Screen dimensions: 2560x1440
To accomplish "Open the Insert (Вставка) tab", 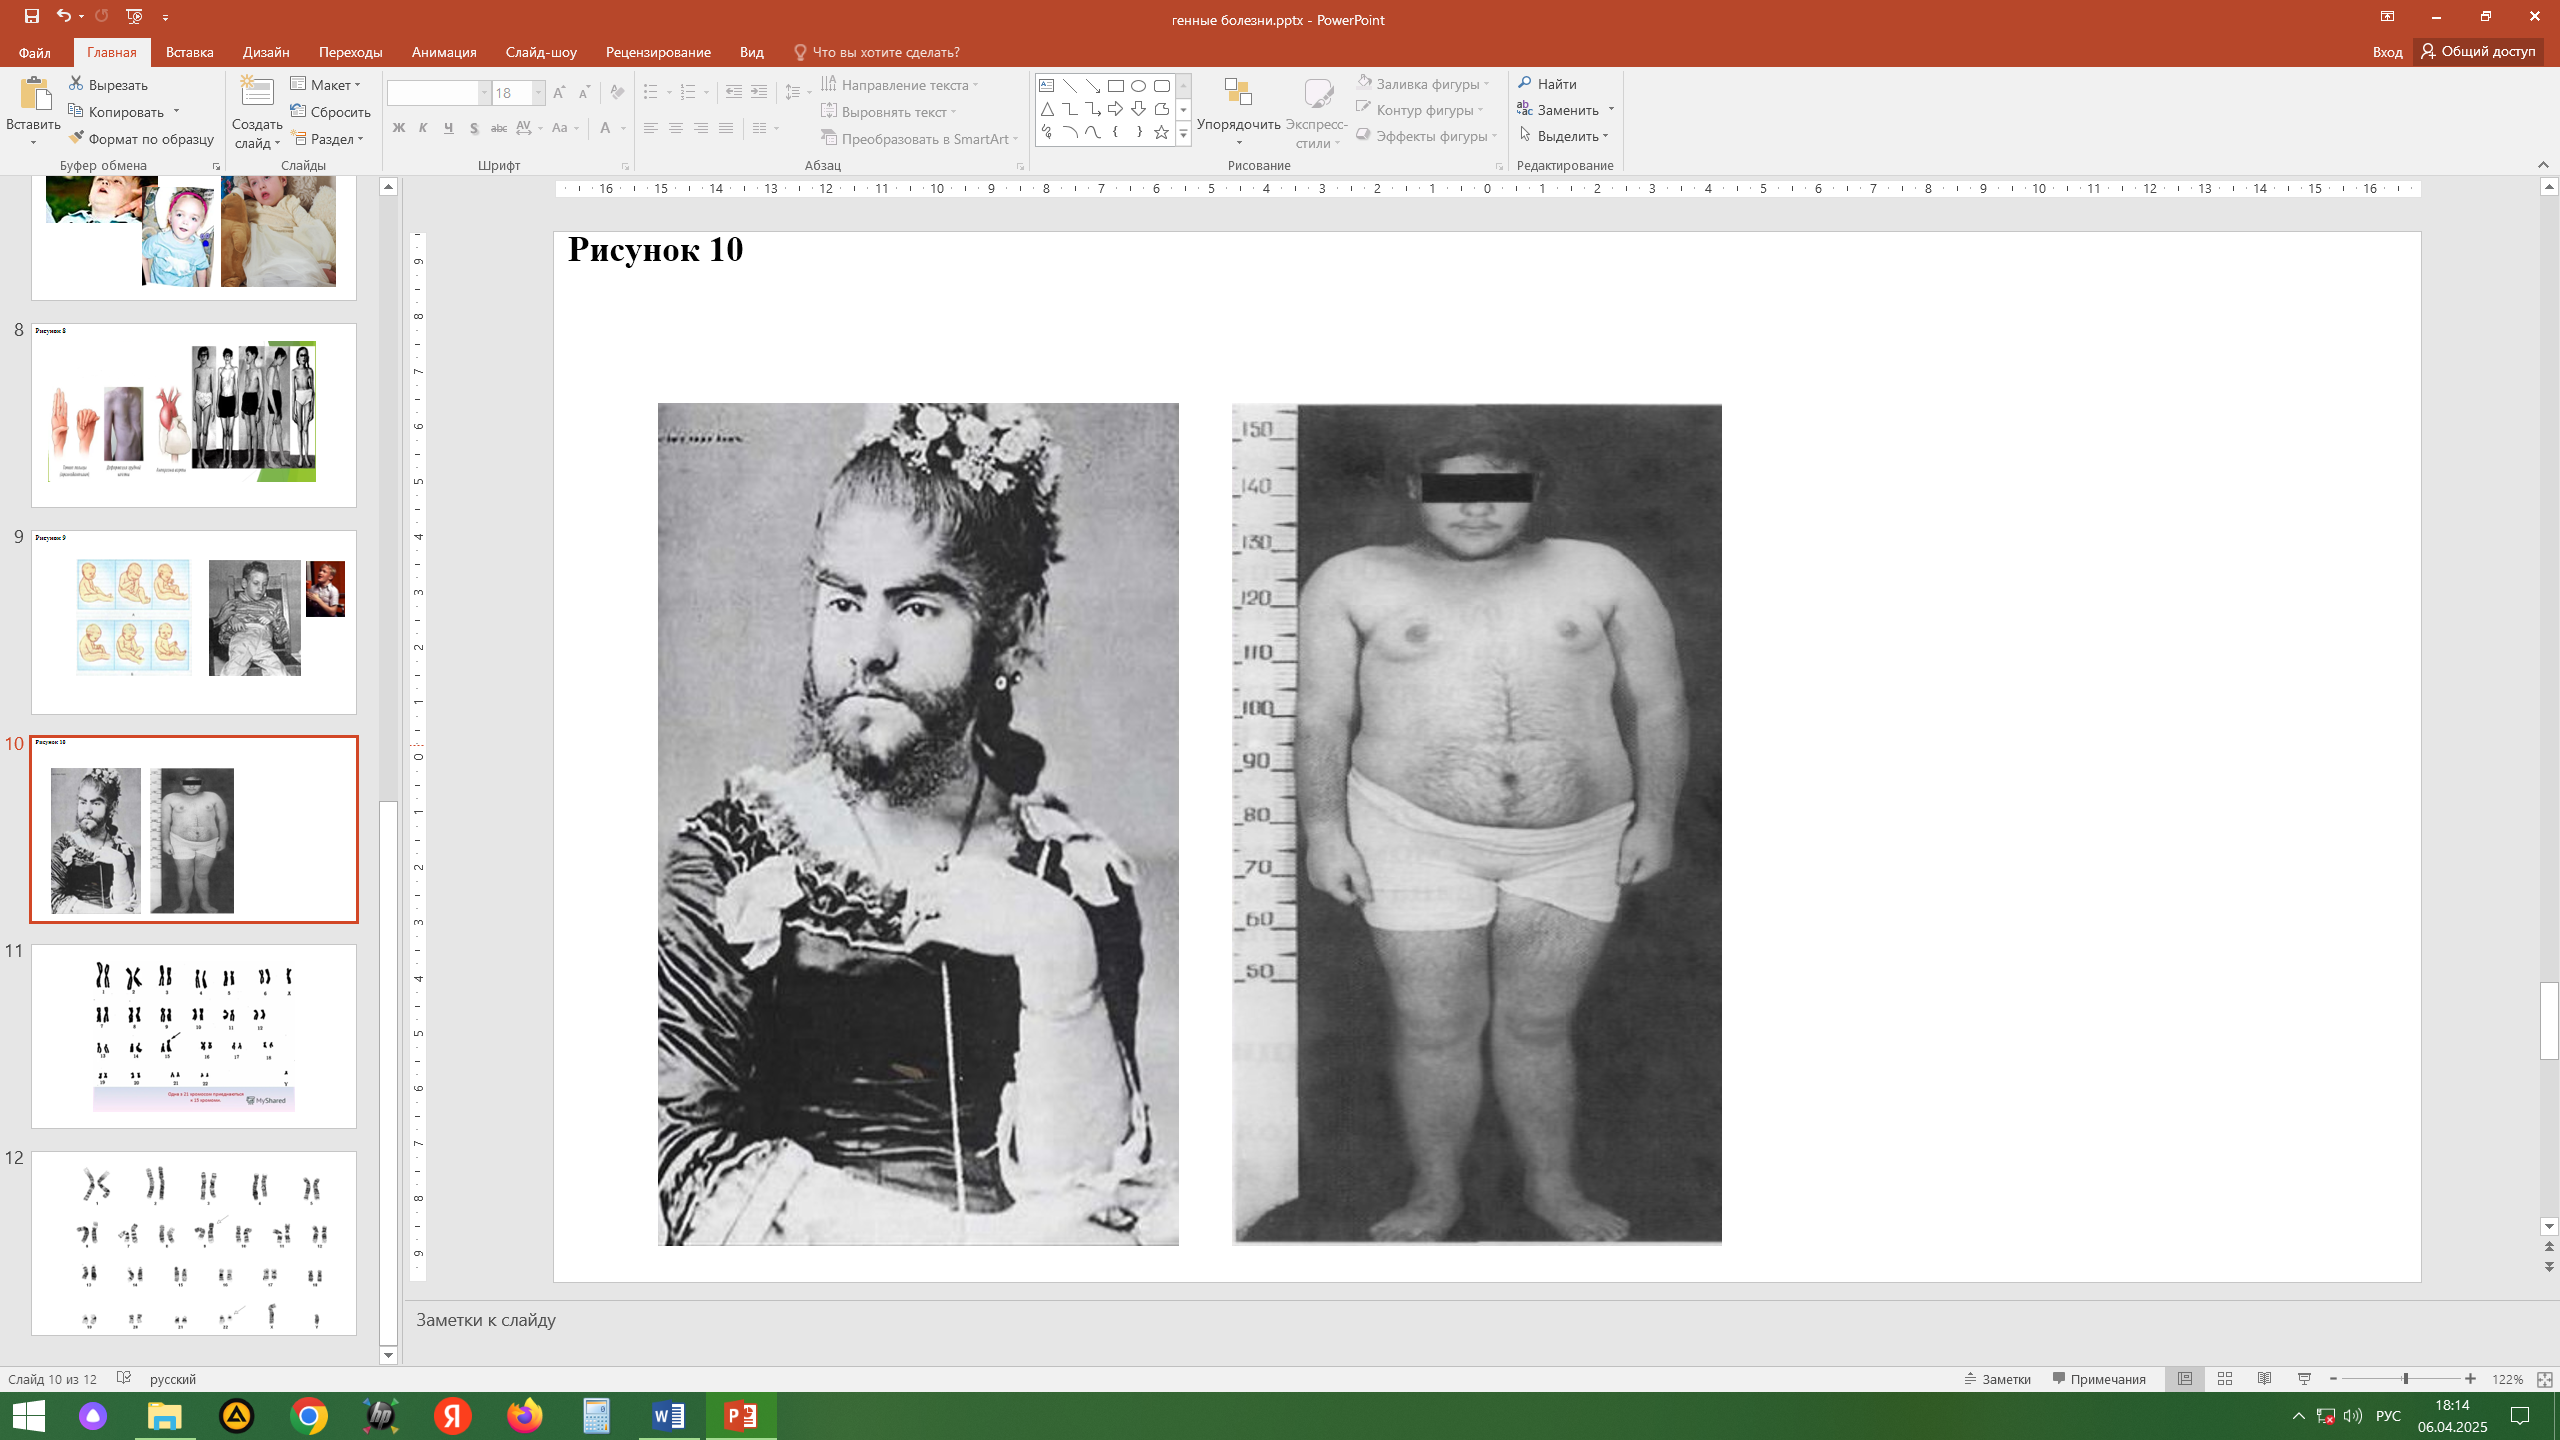I will coord(189,52).
